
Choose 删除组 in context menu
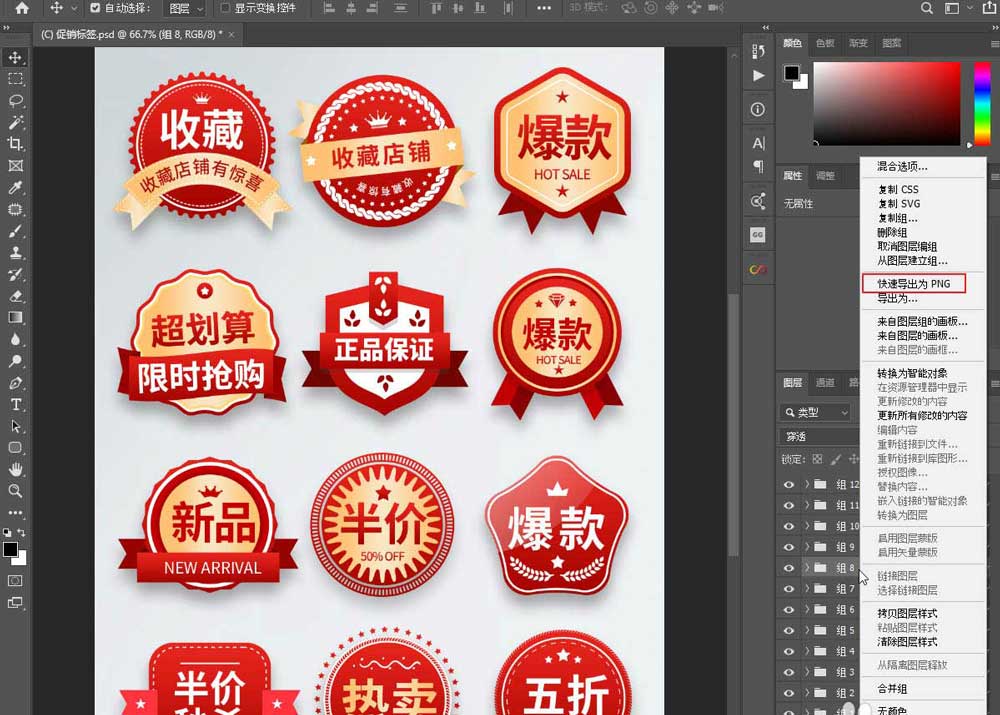(892, 233)
